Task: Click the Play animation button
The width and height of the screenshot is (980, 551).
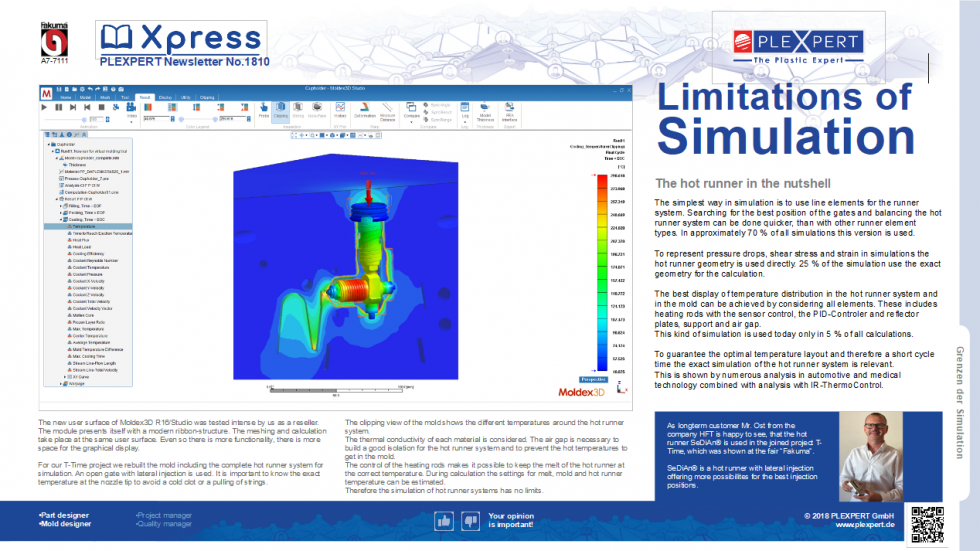Action: pos(44,107)
